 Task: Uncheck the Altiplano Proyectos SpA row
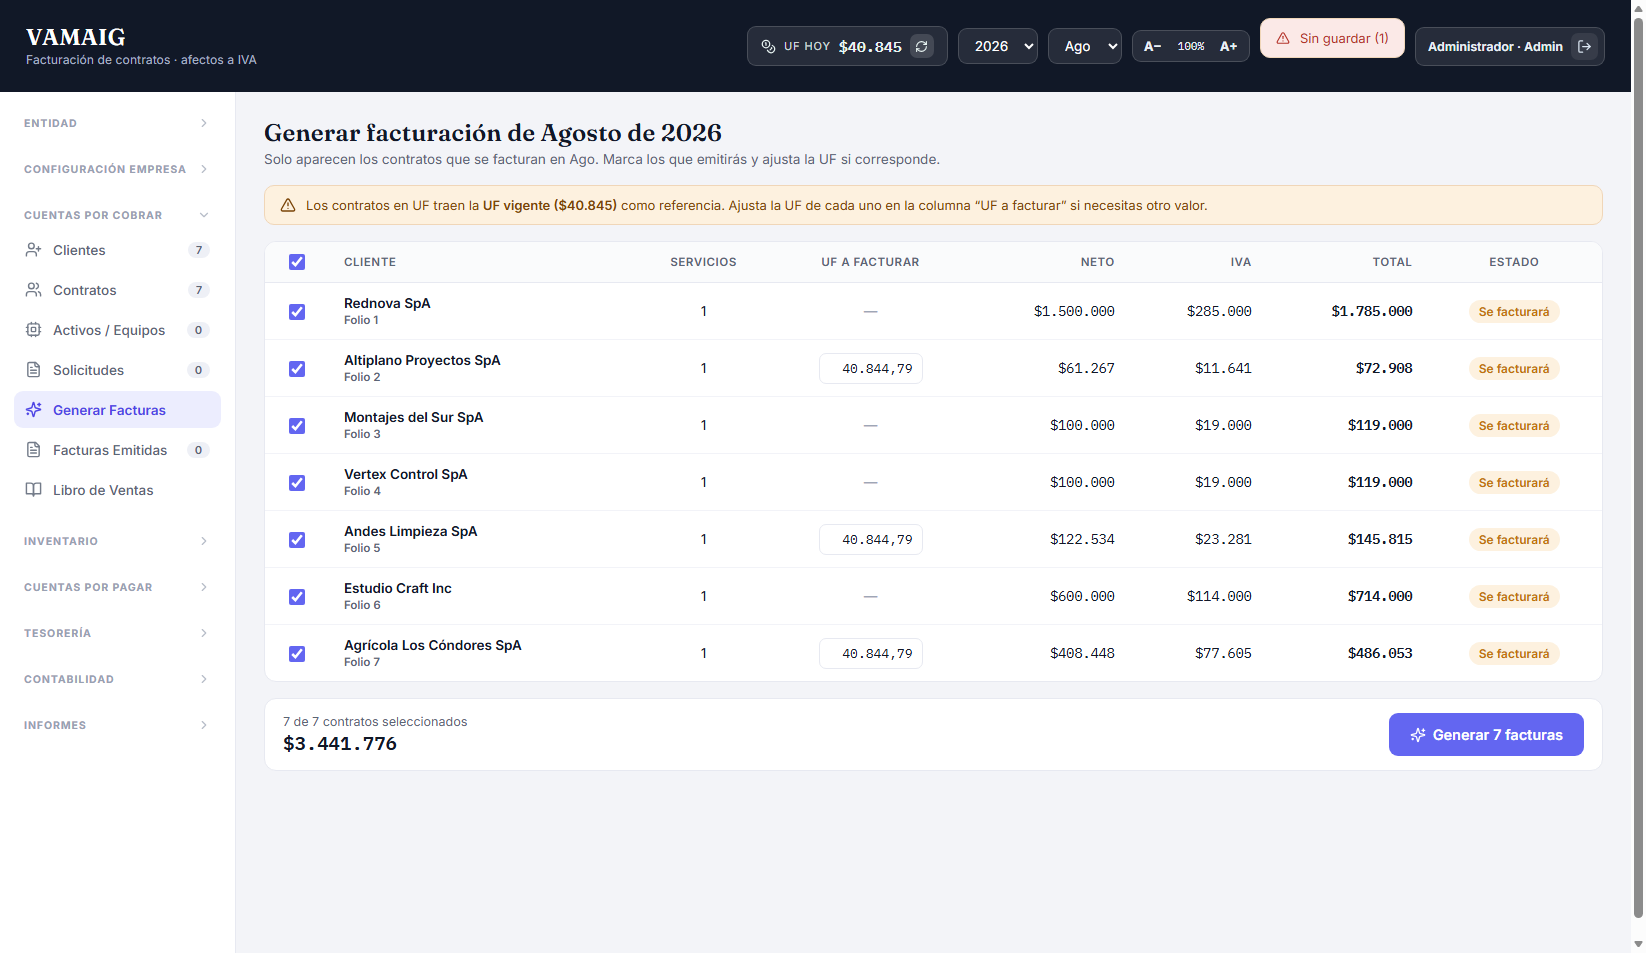coord(297,369)
